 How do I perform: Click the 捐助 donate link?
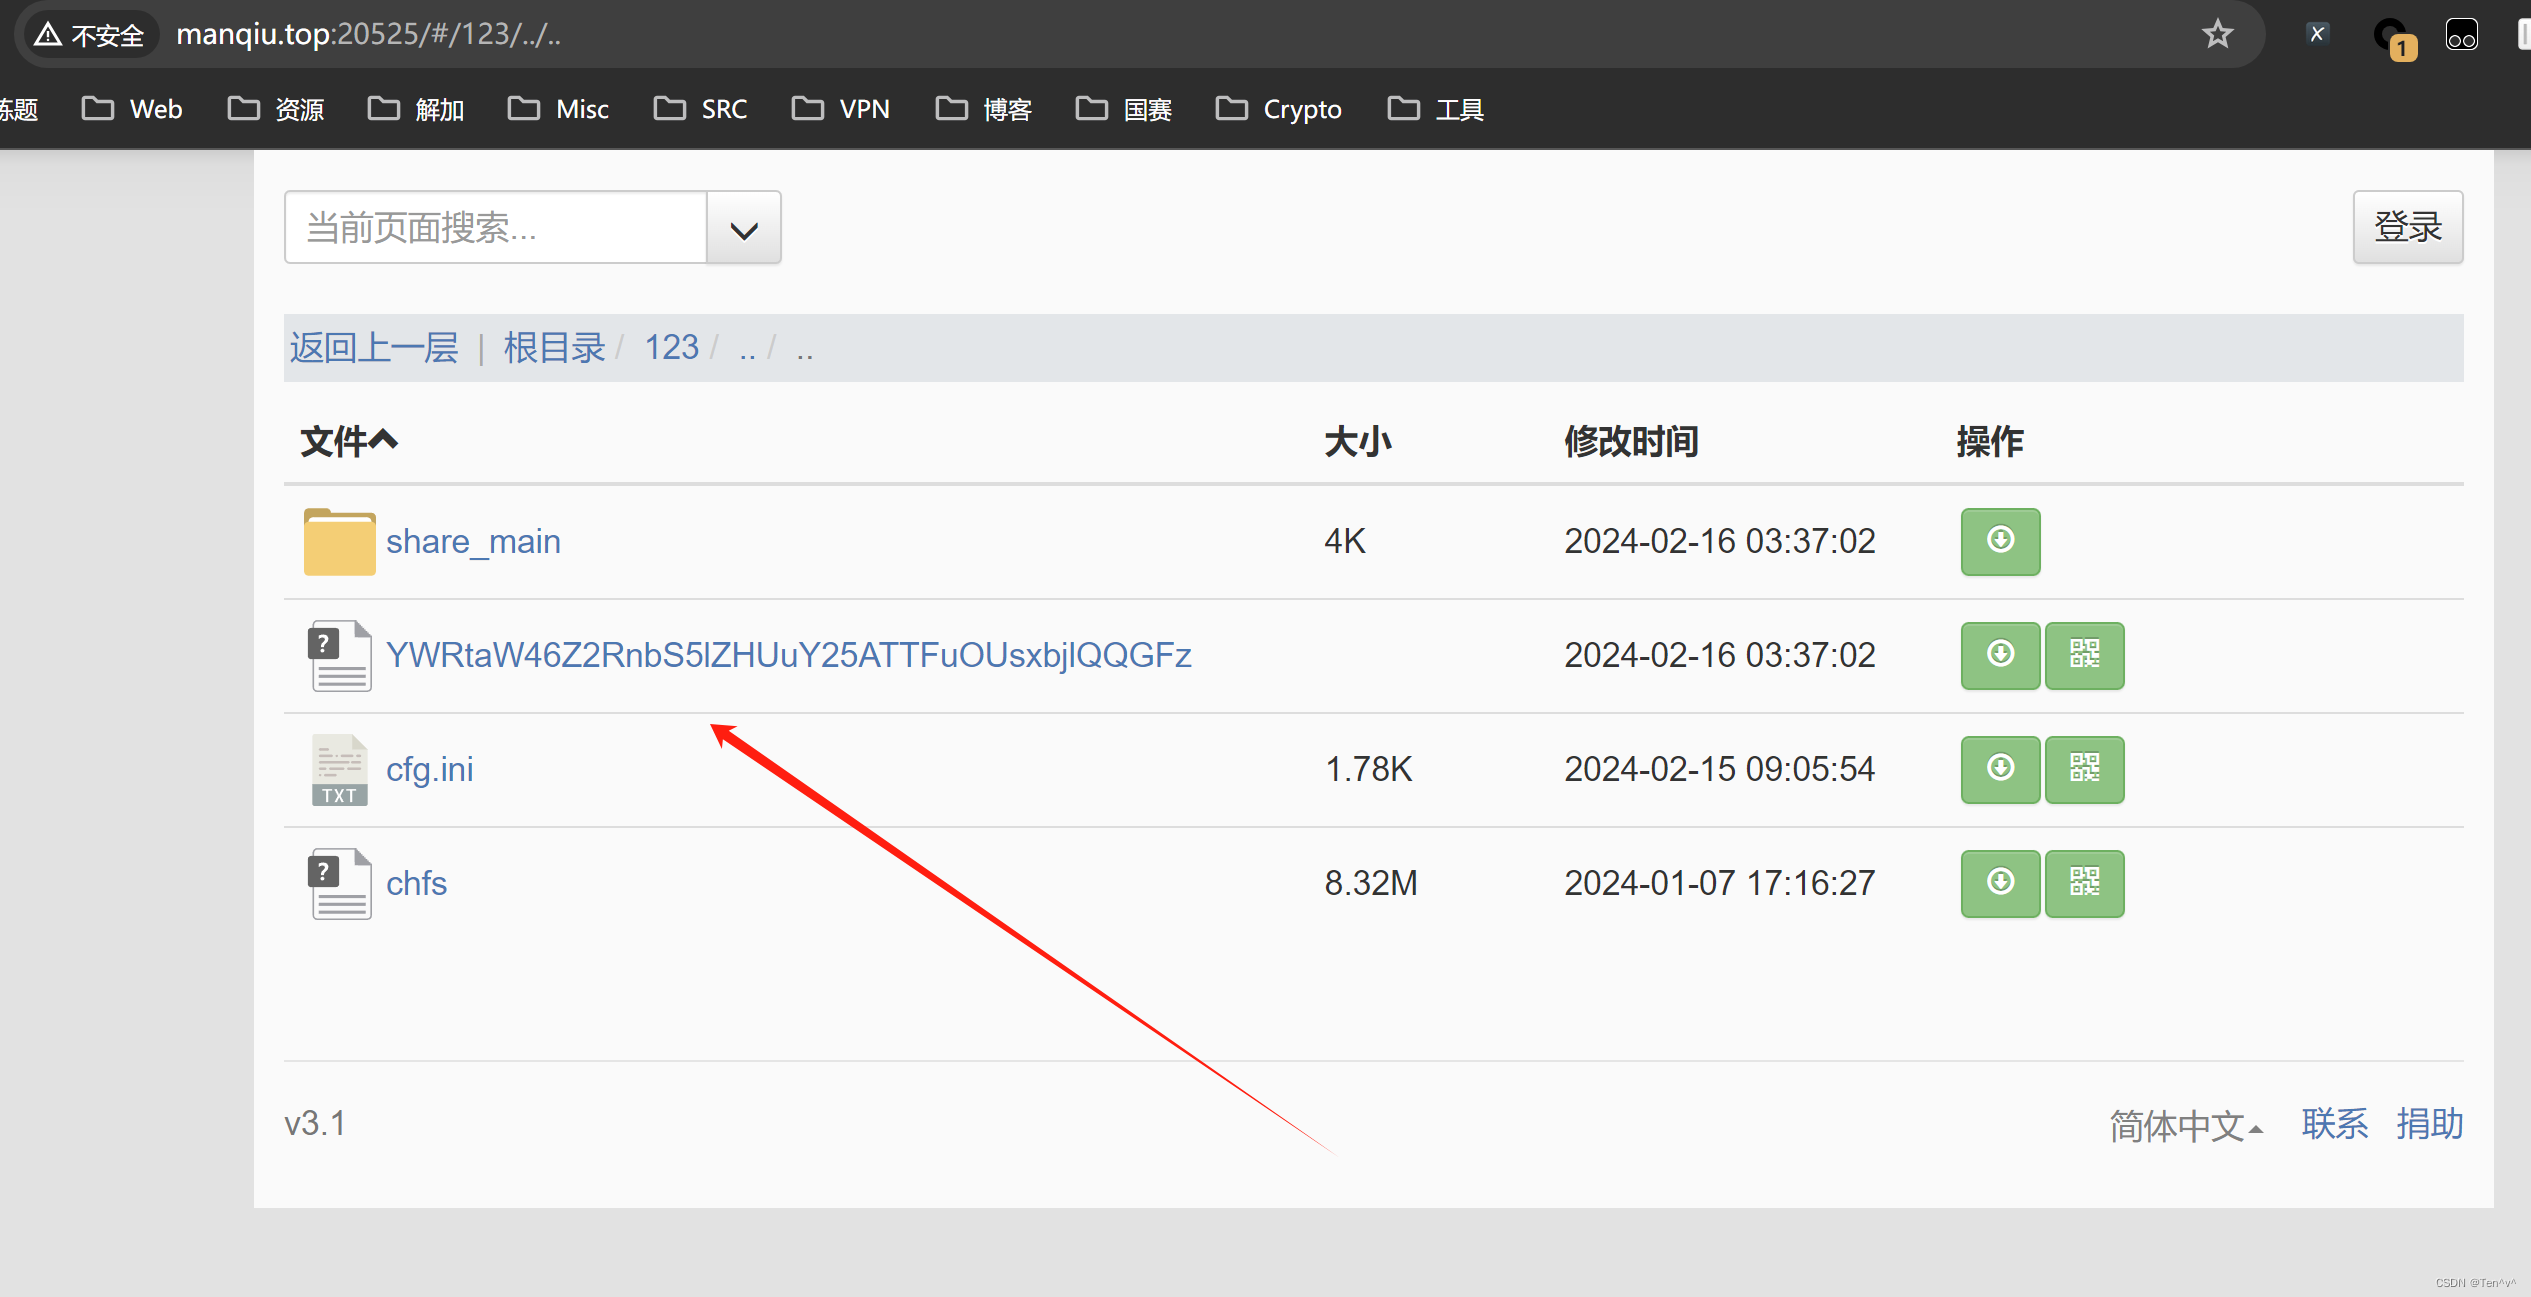(x=2430, y=1124)
